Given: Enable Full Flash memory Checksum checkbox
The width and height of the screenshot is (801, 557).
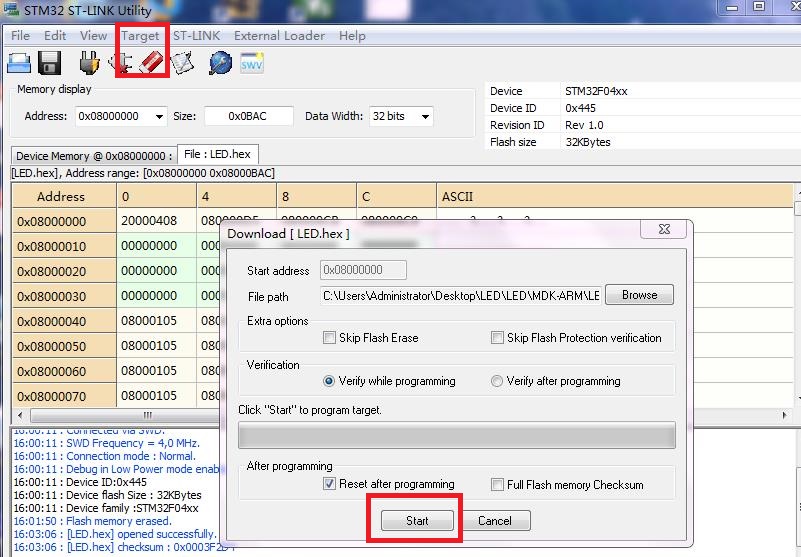Looking at the screenshot, I should tap(497, 484).
